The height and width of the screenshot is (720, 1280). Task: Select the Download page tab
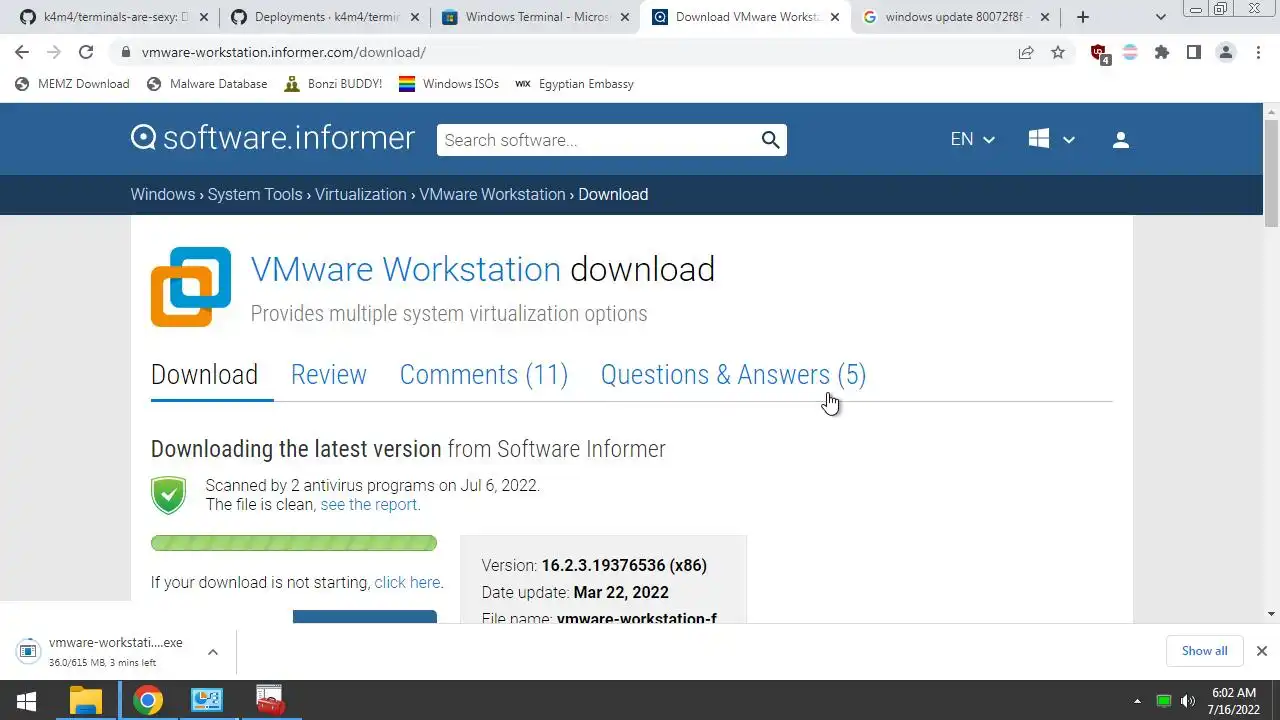click(x=204, y=375)
